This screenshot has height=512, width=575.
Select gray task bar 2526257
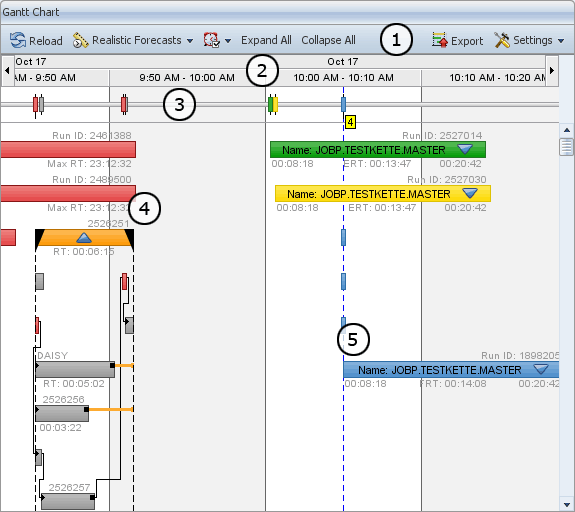(x=68, y=501)
